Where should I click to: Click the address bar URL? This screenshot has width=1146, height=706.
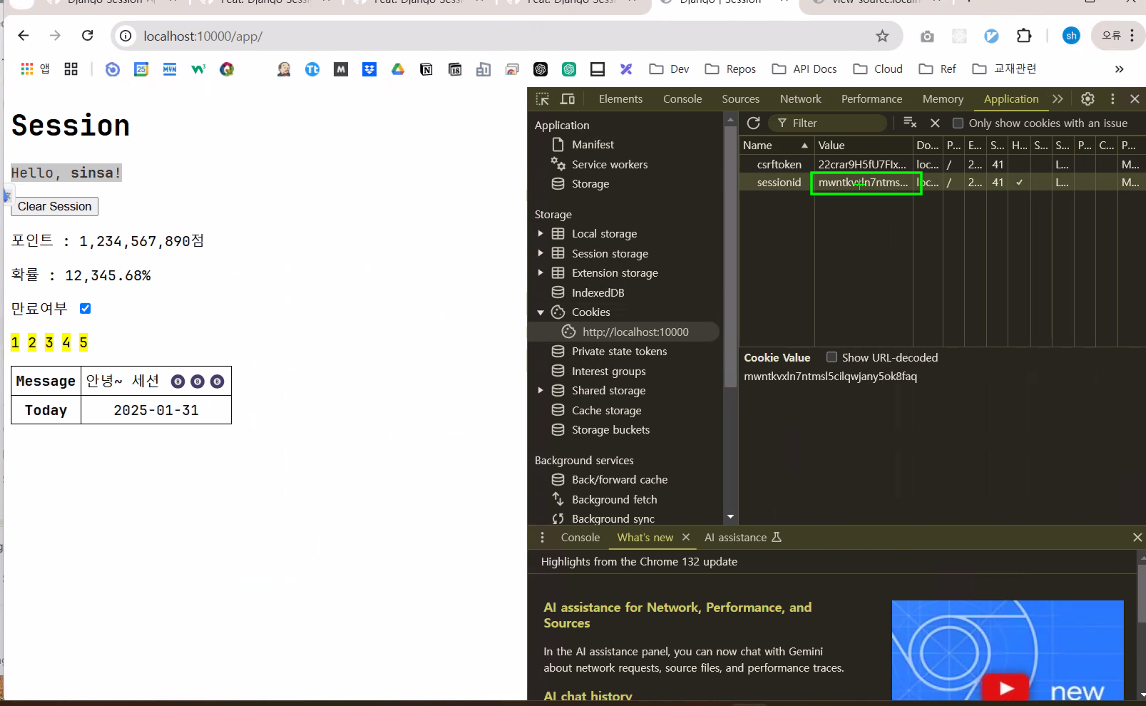click(x=202, y=36)
